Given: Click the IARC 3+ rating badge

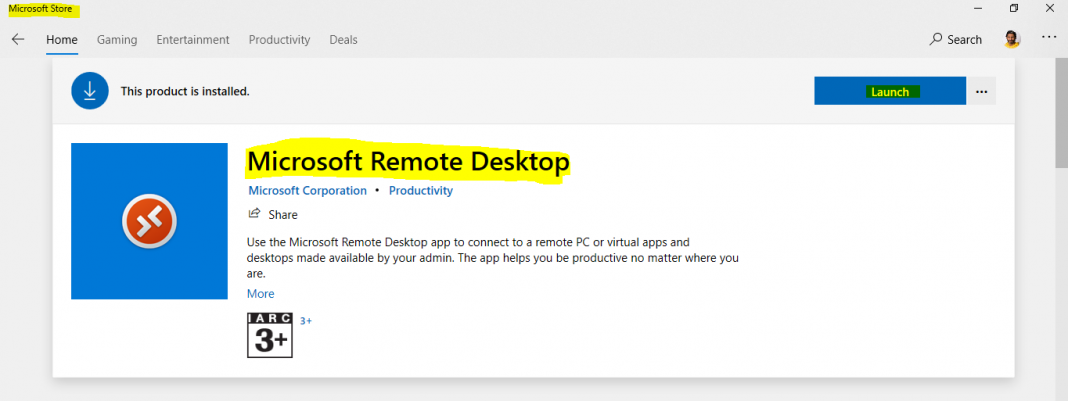Looking at the screenshot, I should click(x=270, y=336).
